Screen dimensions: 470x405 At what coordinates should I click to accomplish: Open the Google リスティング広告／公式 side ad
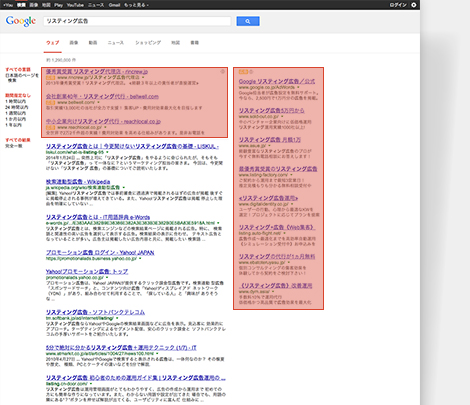tap(277, 81)
